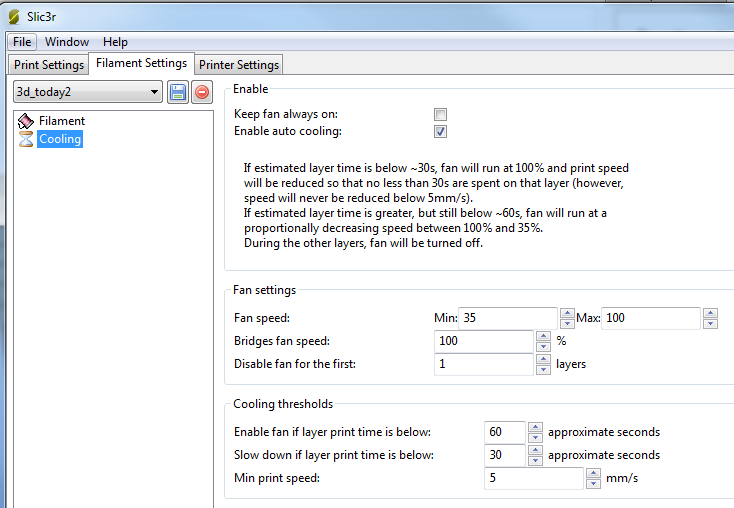
Task: Increase disabled-fan layer count
Action: (543, 359)
